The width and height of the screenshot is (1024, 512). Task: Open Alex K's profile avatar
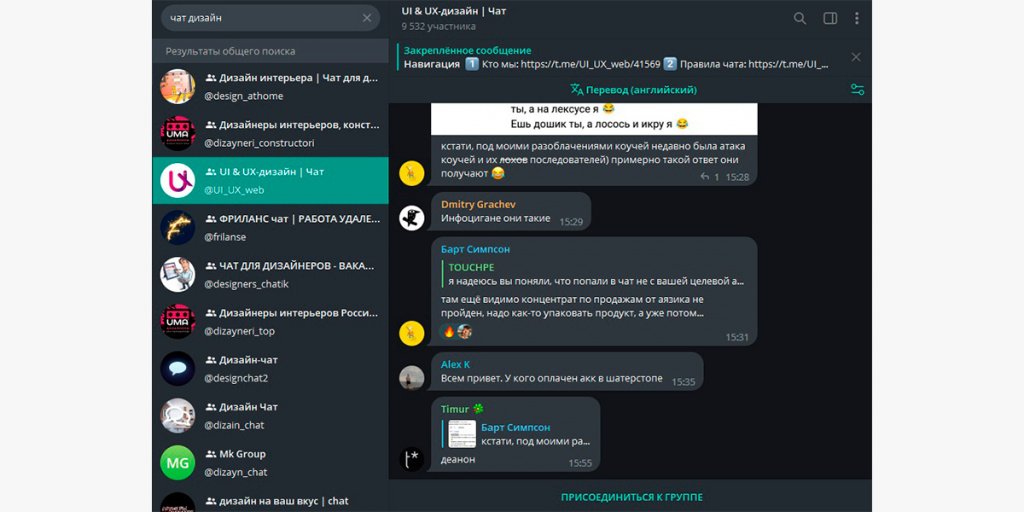point(411,377)
